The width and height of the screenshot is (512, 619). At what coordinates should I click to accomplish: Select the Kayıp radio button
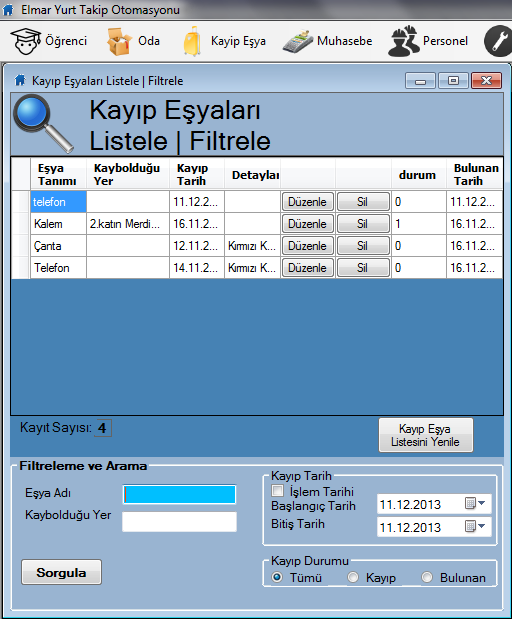[x=353, y=578]
